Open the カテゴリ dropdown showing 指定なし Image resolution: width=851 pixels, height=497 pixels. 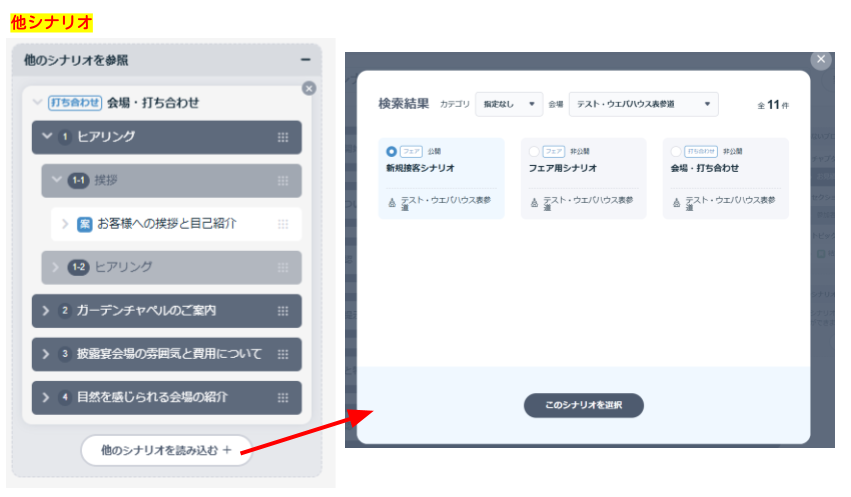tap(508, 104)
